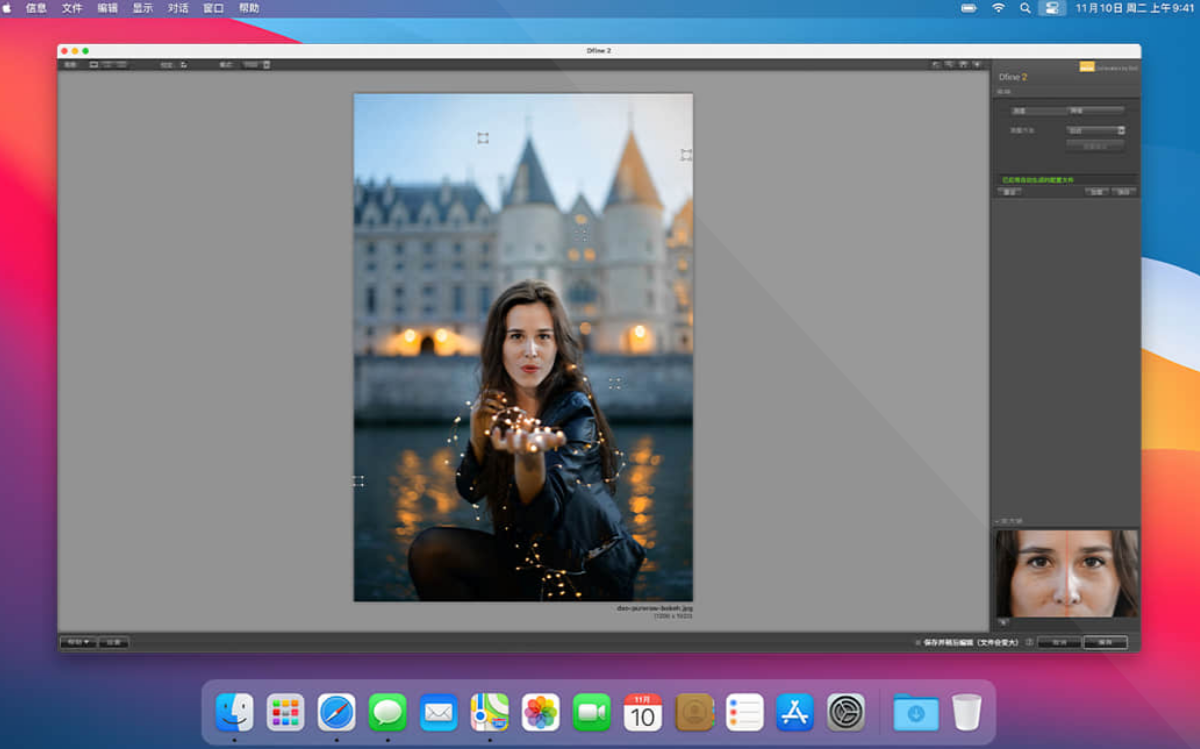
Task: Open the measurement method dropdown
Action: (x=1095, y=130)
